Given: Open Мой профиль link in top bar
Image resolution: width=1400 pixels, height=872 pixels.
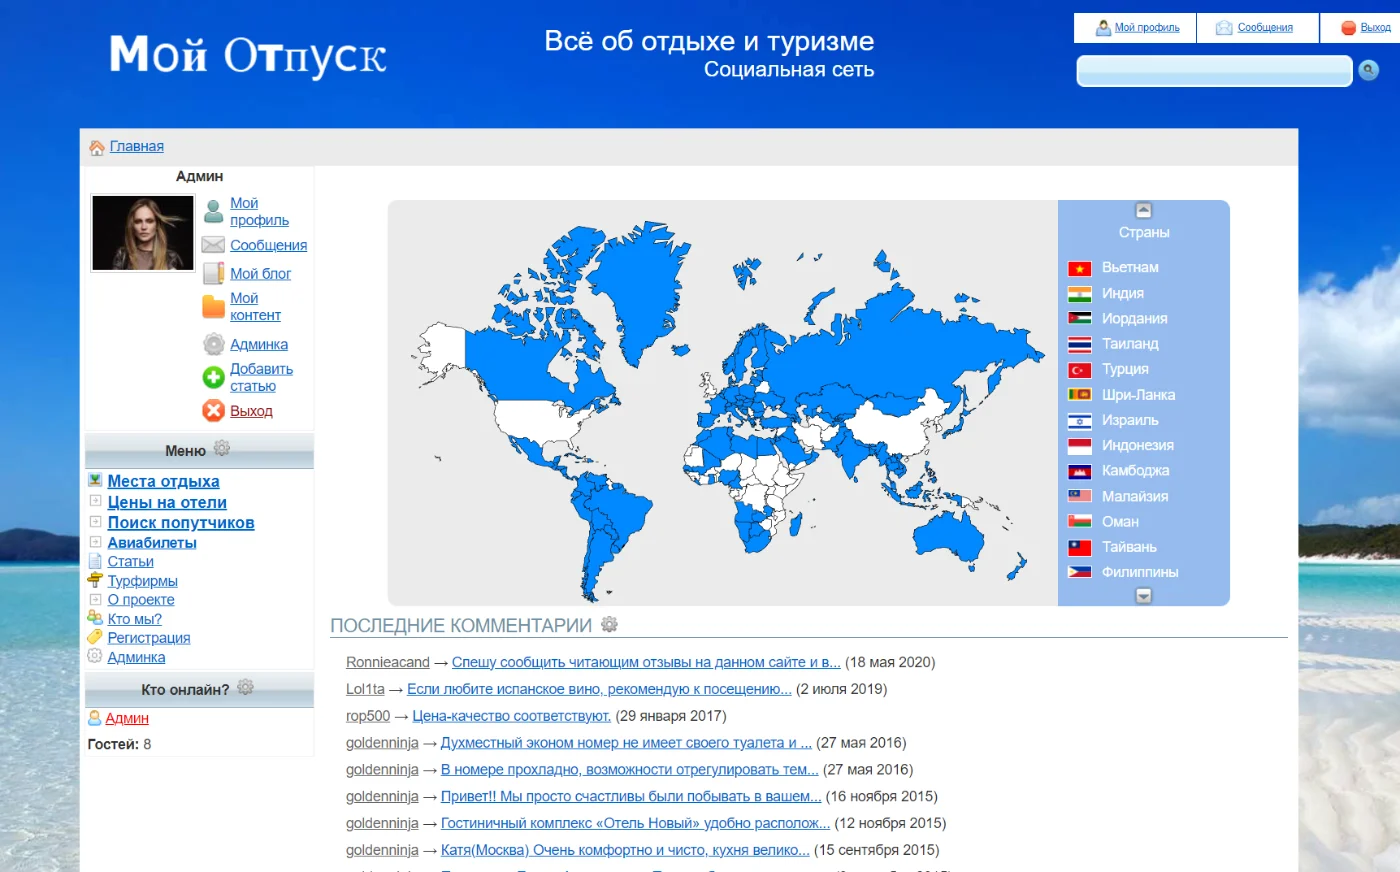Looking at the screenshot, I should coord(1147,28).
